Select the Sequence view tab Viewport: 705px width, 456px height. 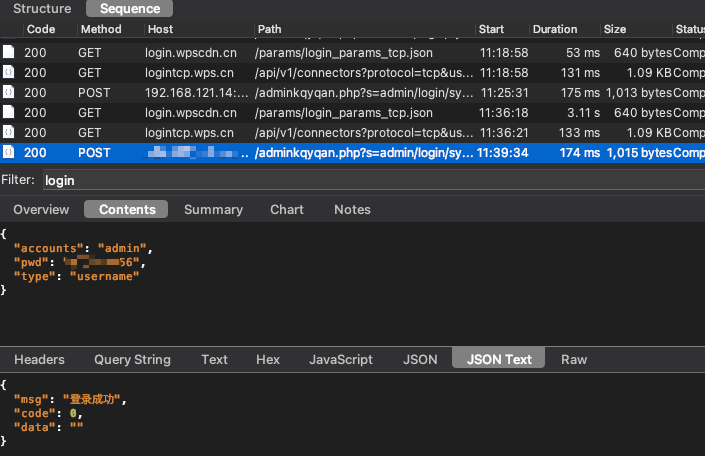pos(129,9)
